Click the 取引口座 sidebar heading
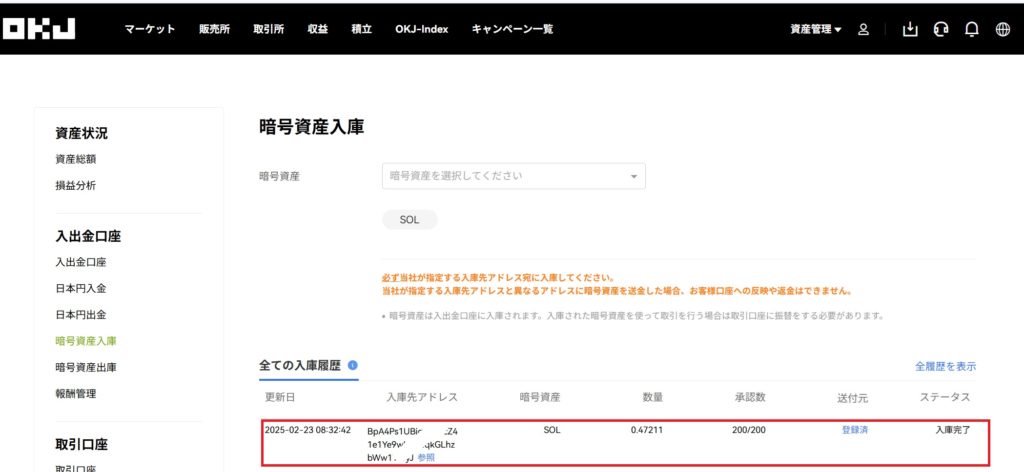Screen dimensions: 1024x472 pyautogui.click(x=82, y=445)
